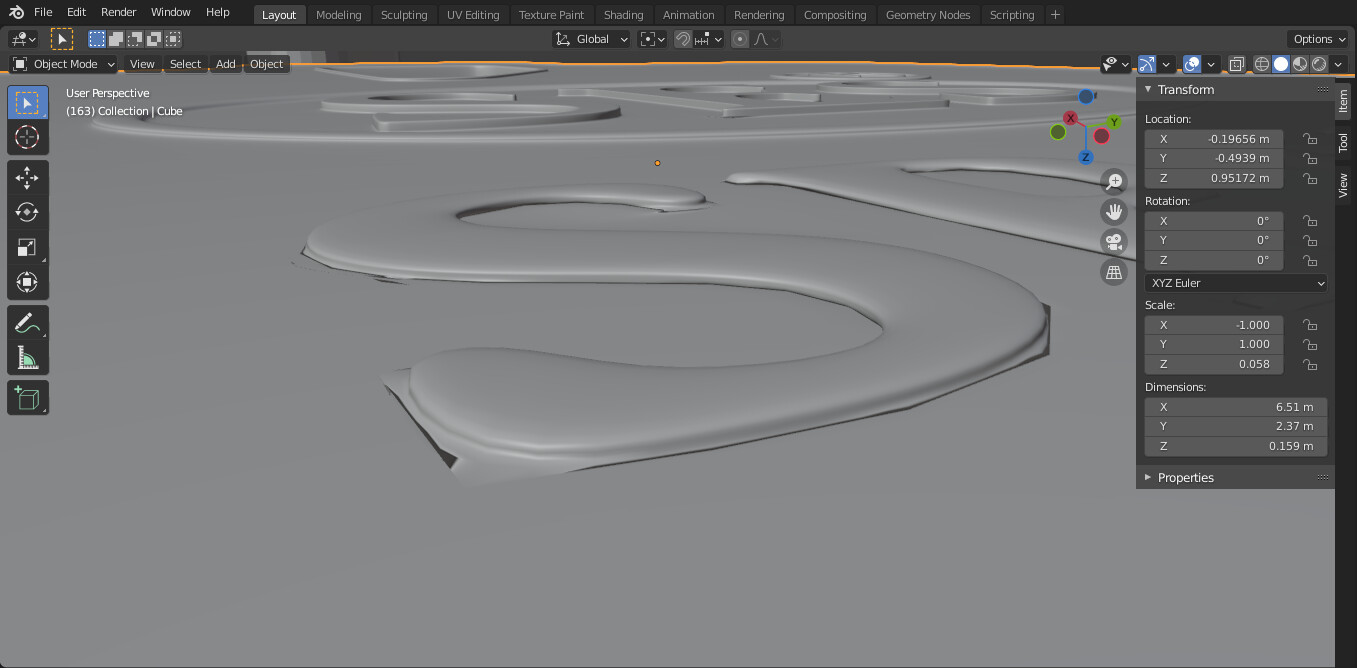This screenshot has height=668, width=1357.
Task: Activate the Move tool
Action: click(27, 178)
